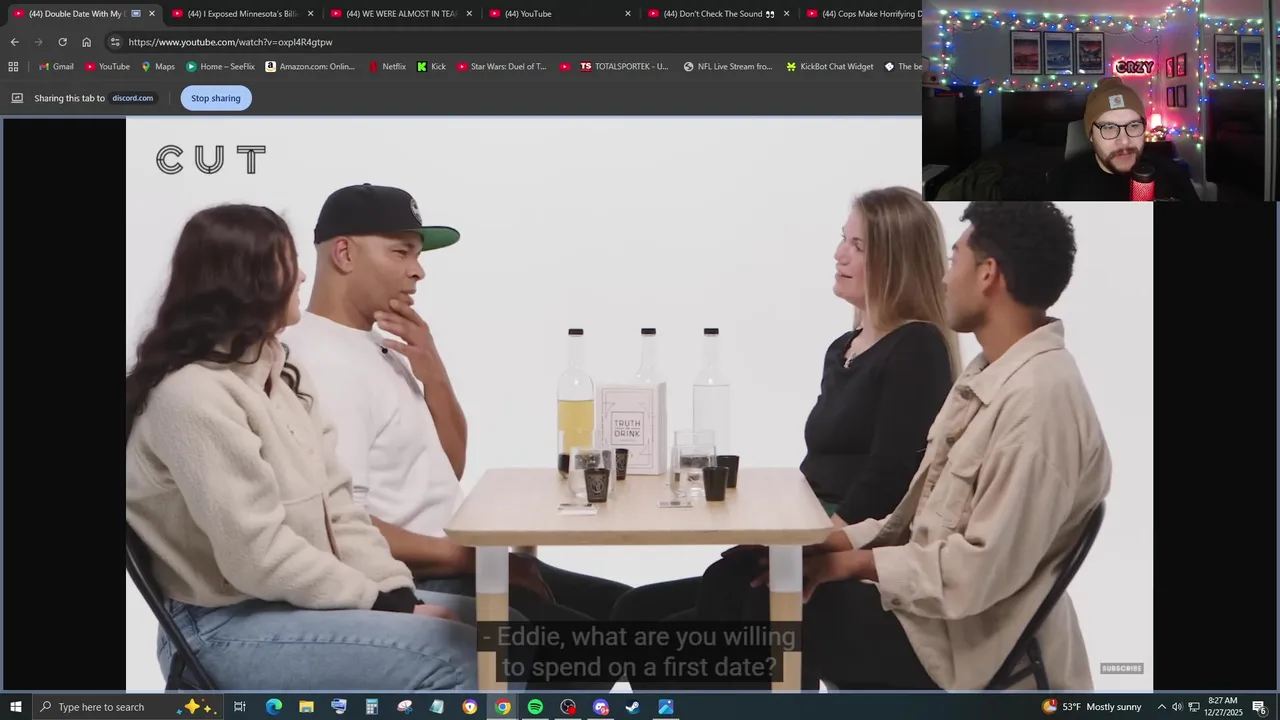Click the video to pause playback
Screen dimensions: 1280x720
point(639,404)
